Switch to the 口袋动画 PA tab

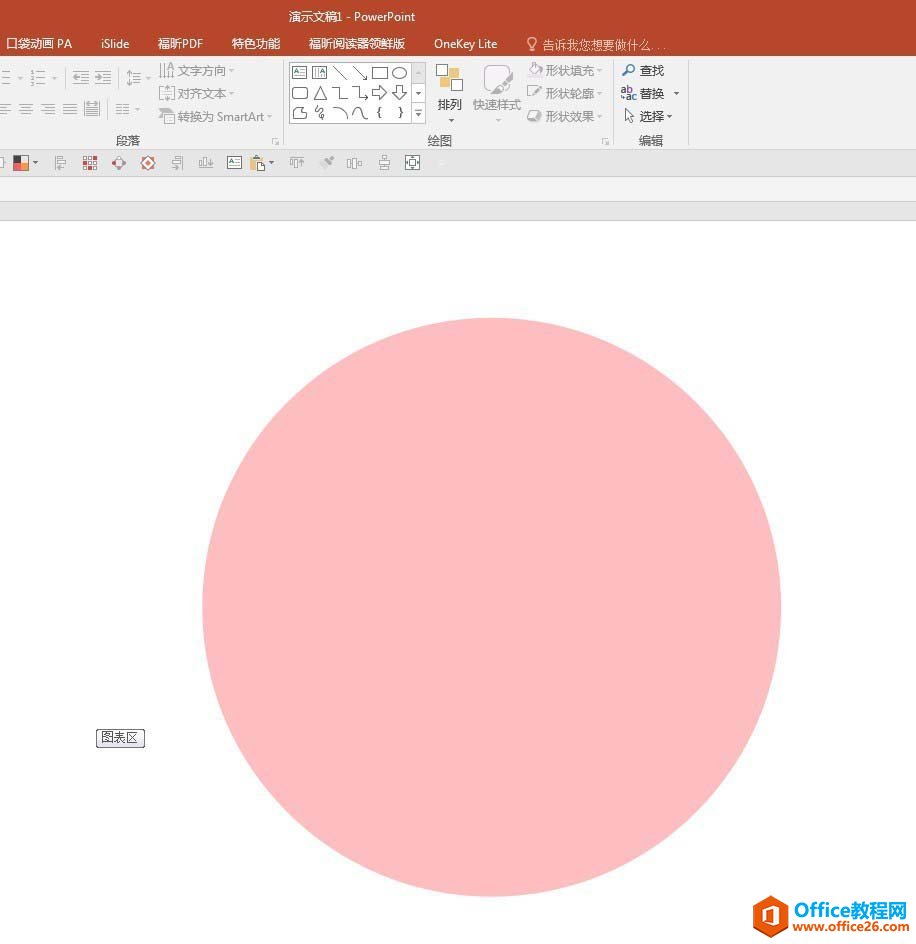(39, 44)
